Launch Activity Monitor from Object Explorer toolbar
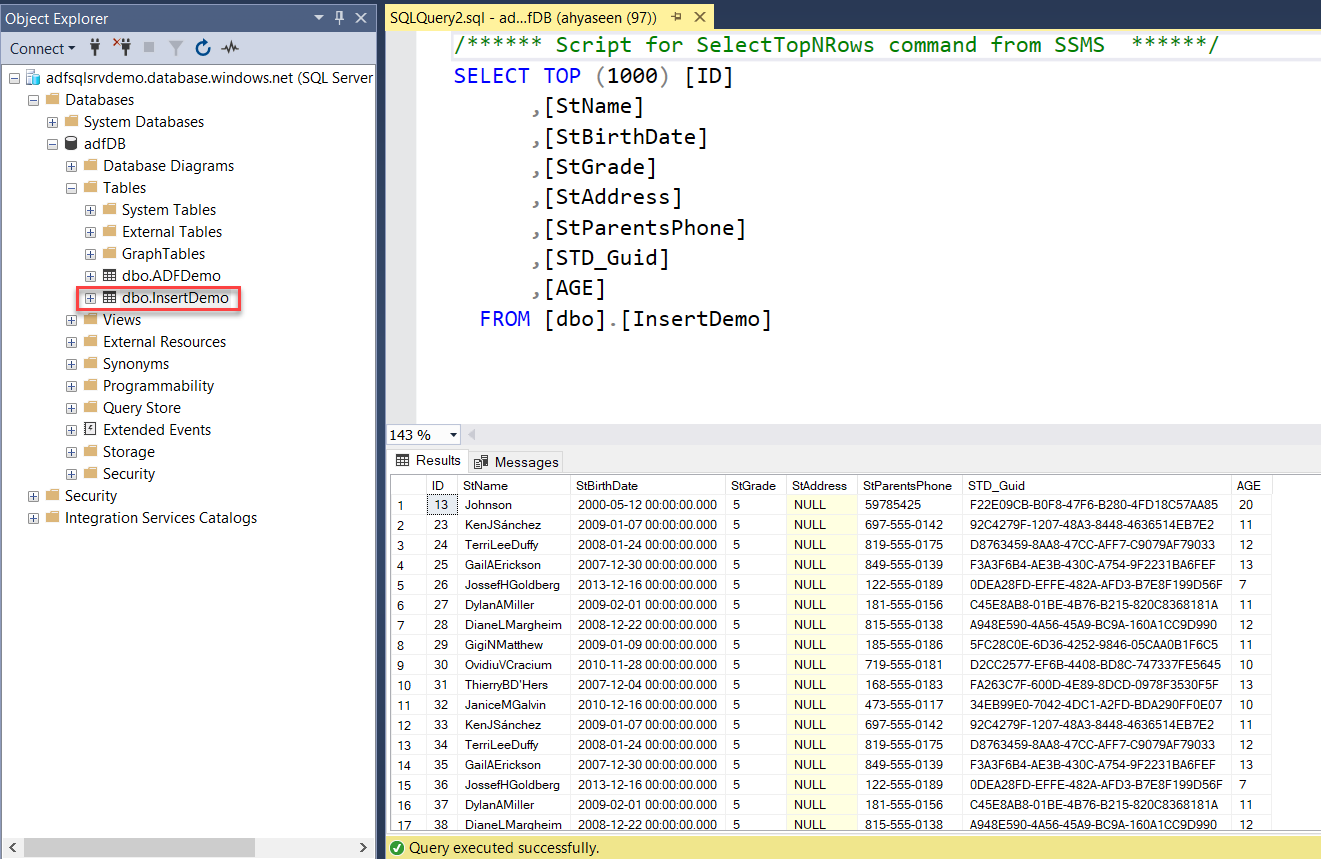The image size is (1321, 859). coord(231,48)
